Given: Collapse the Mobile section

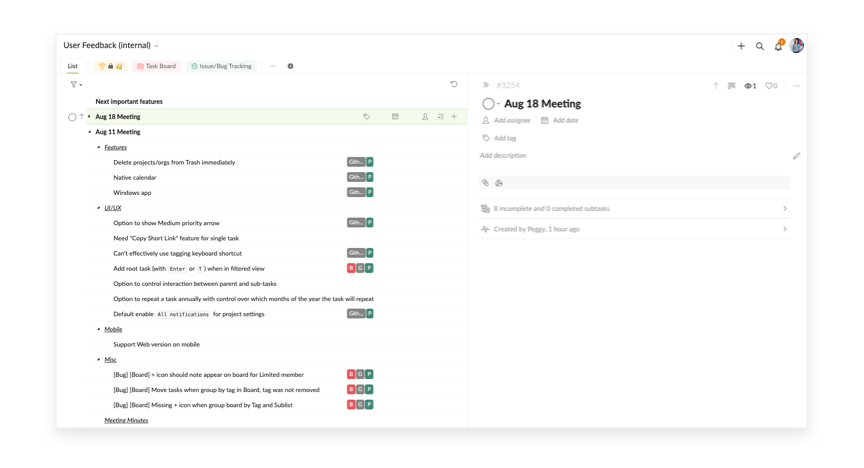Looking at the screenshot, I should pyautogui.click(x=99, y=329).
